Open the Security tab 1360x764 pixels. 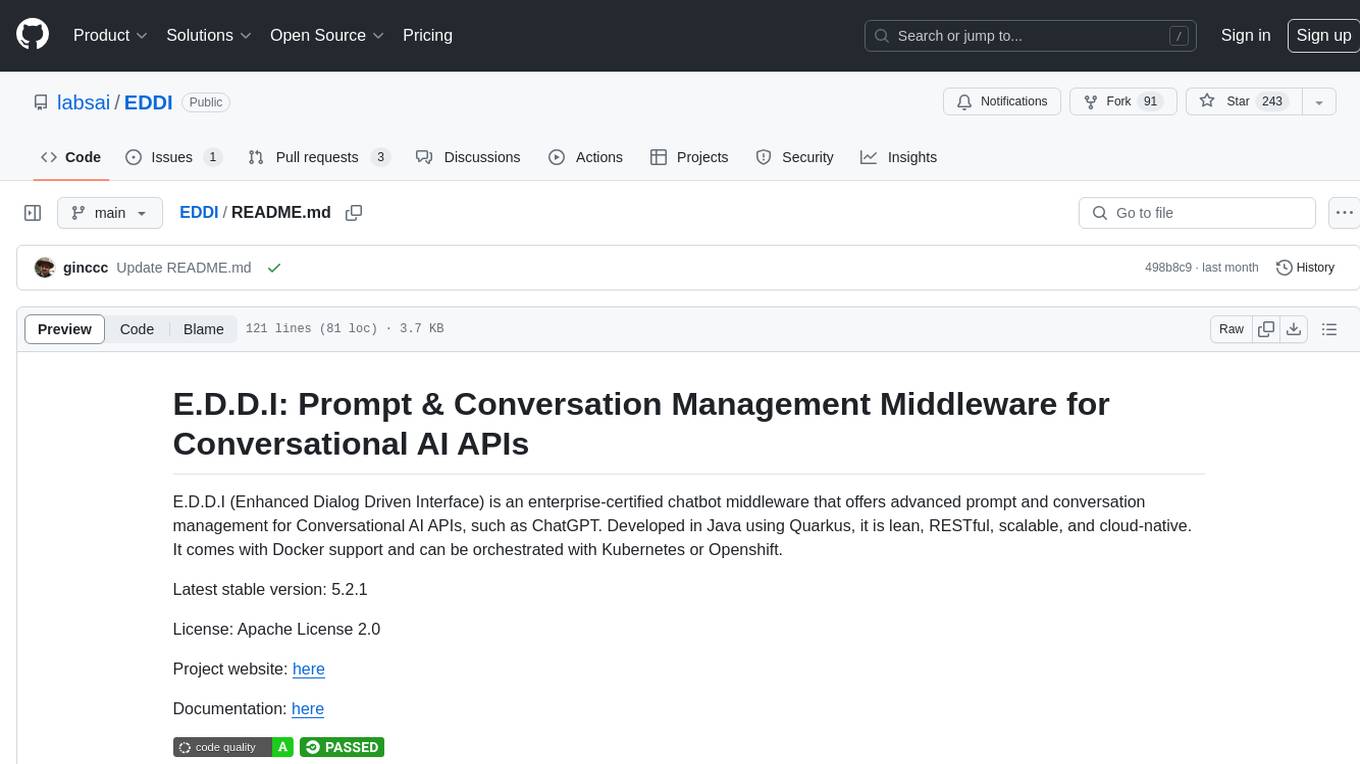pos(795,157)
